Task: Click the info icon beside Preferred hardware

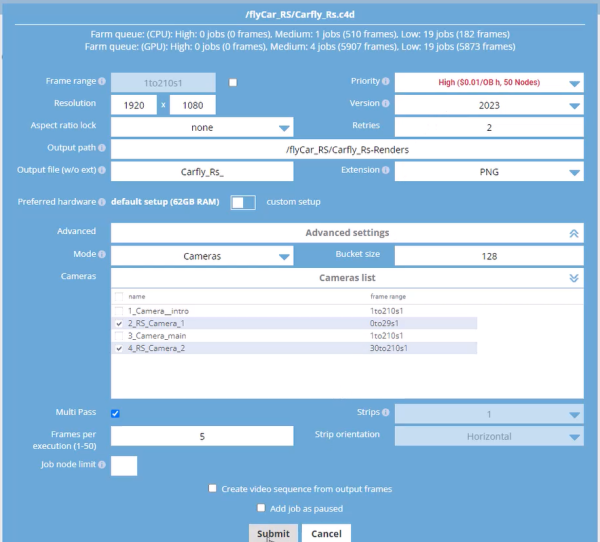Action: pos(103,202)
